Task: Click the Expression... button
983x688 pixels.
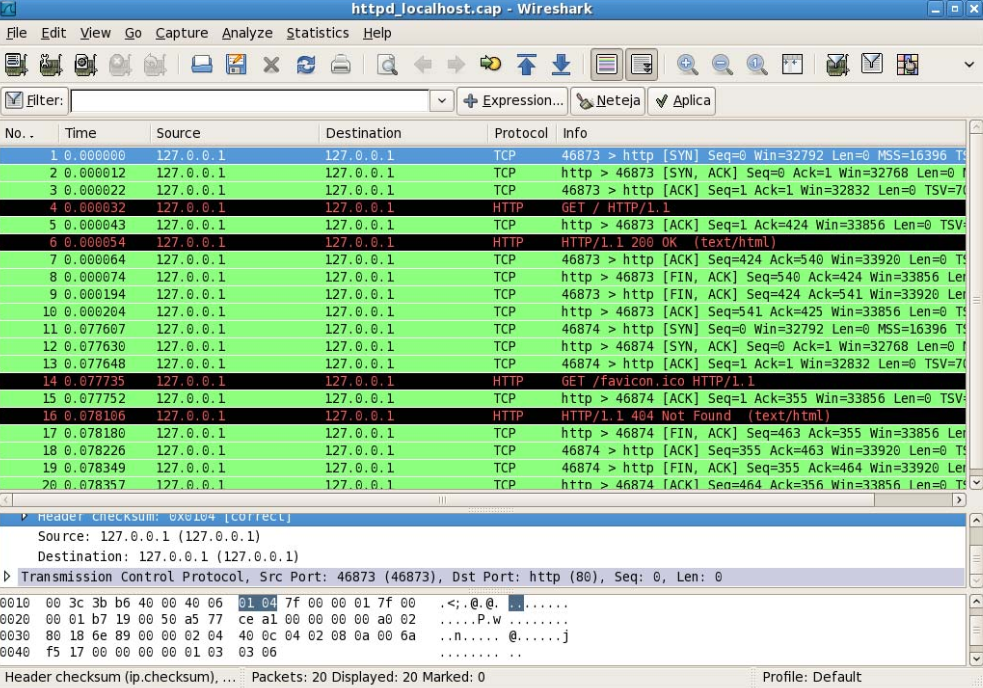Action: point(514,101)
